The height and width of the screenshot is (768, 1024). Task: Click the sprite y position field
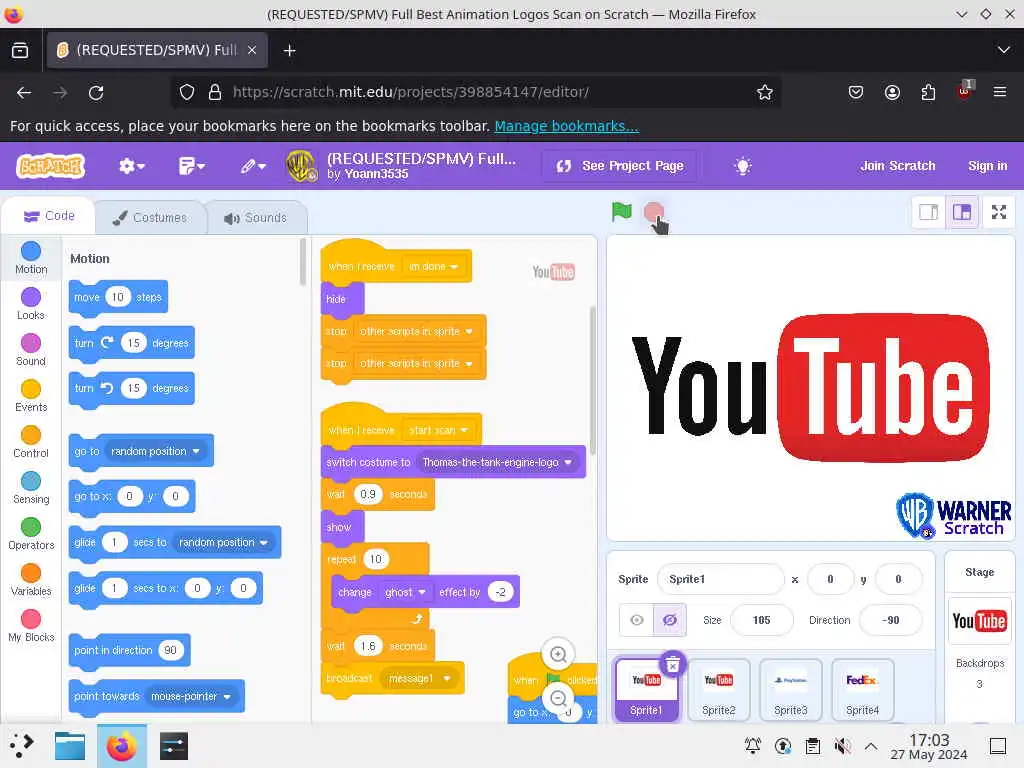(x=898, y=579)
